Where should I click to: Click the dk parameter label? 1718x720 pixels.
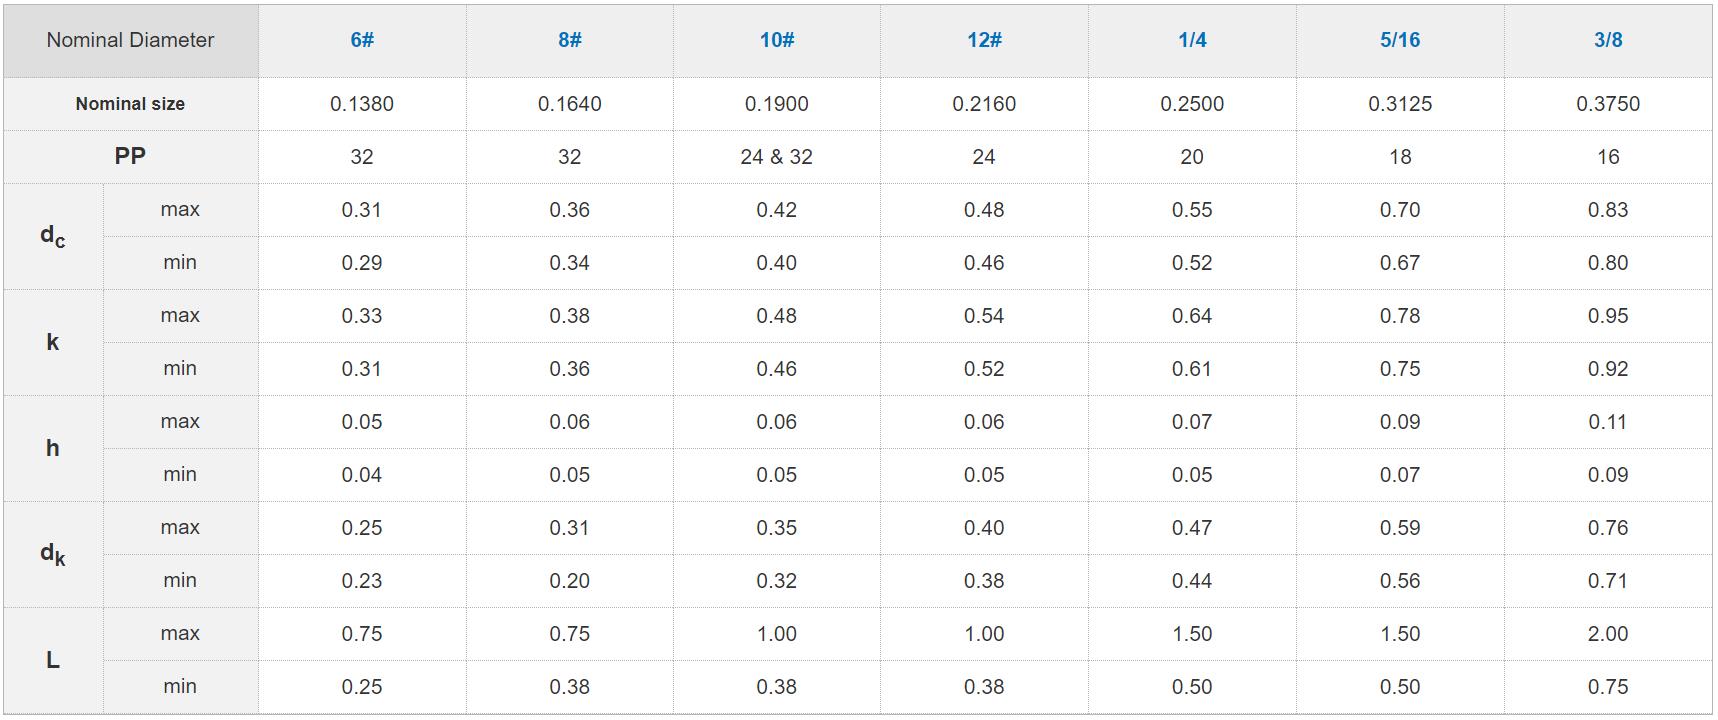[x=53, y=554]
